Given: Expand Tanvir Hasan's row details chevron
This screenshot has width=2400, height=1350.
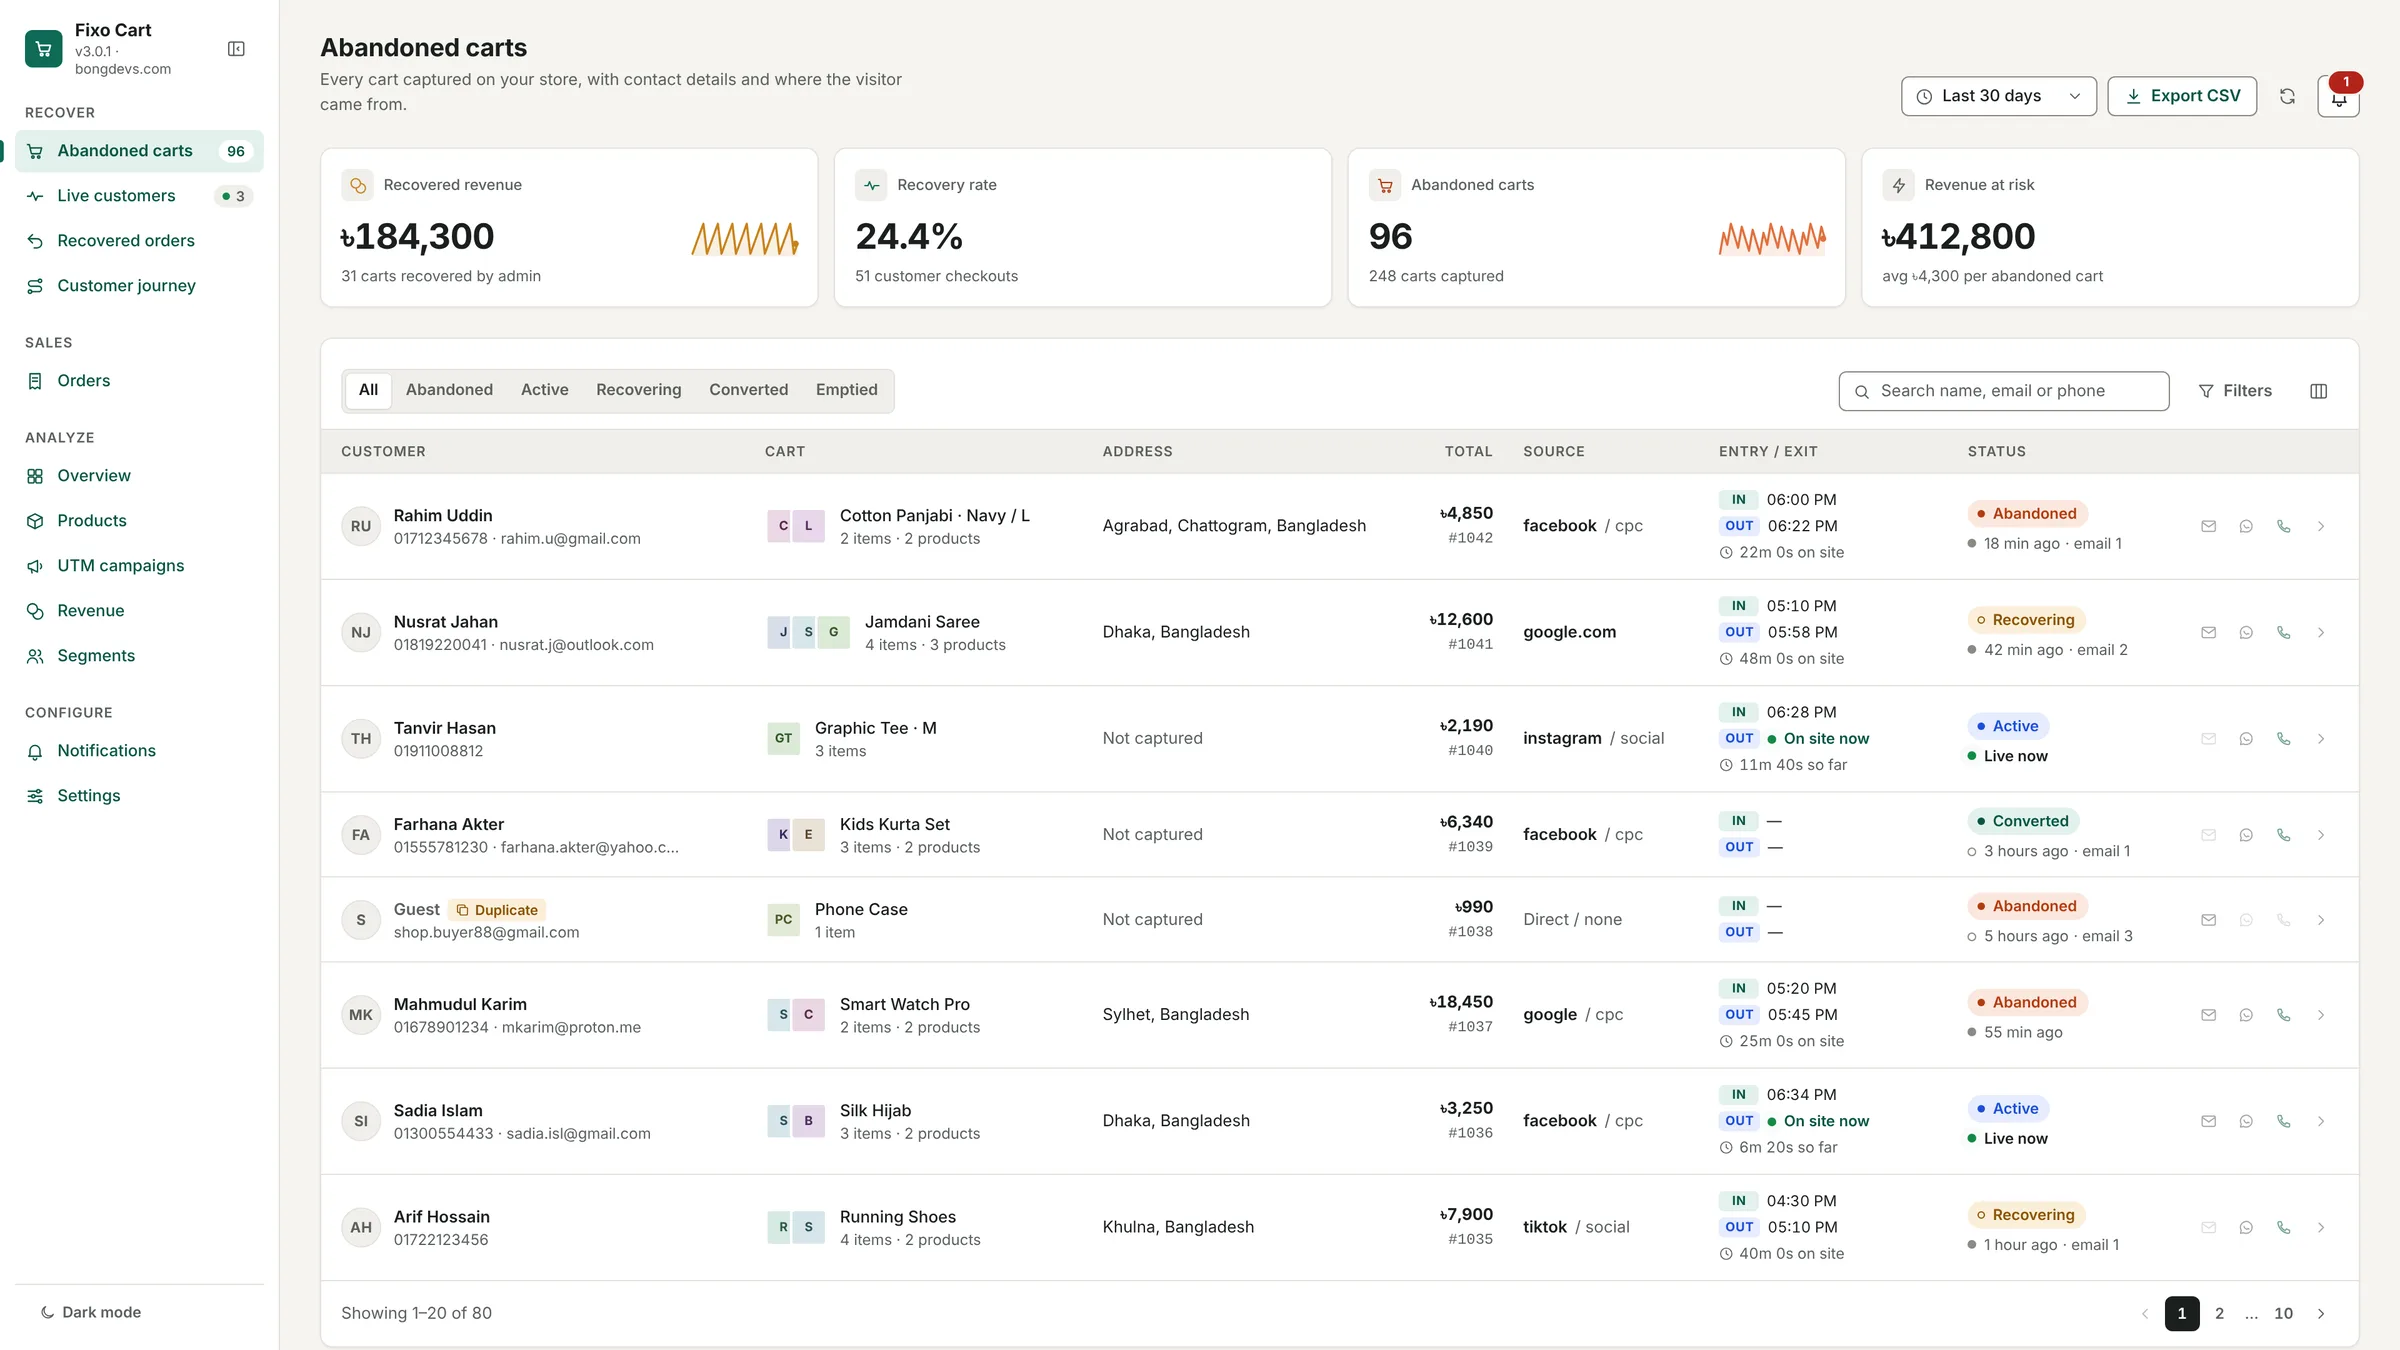Looking at the screenshot, I should coord(2321,738).
